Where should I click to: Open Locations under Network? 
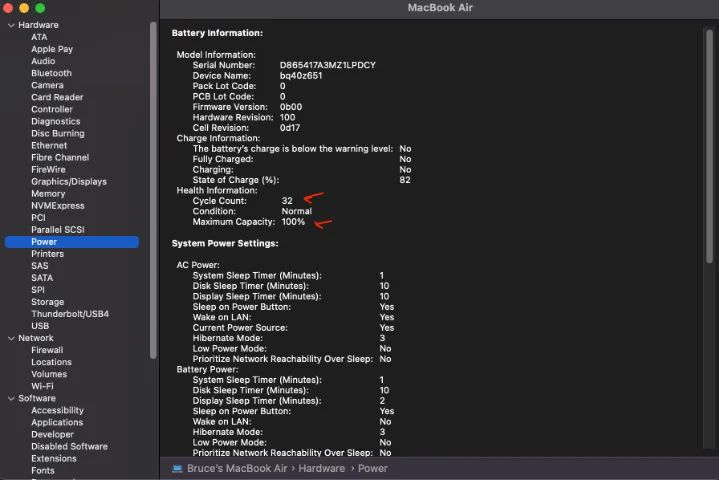(x=51, y=362)
